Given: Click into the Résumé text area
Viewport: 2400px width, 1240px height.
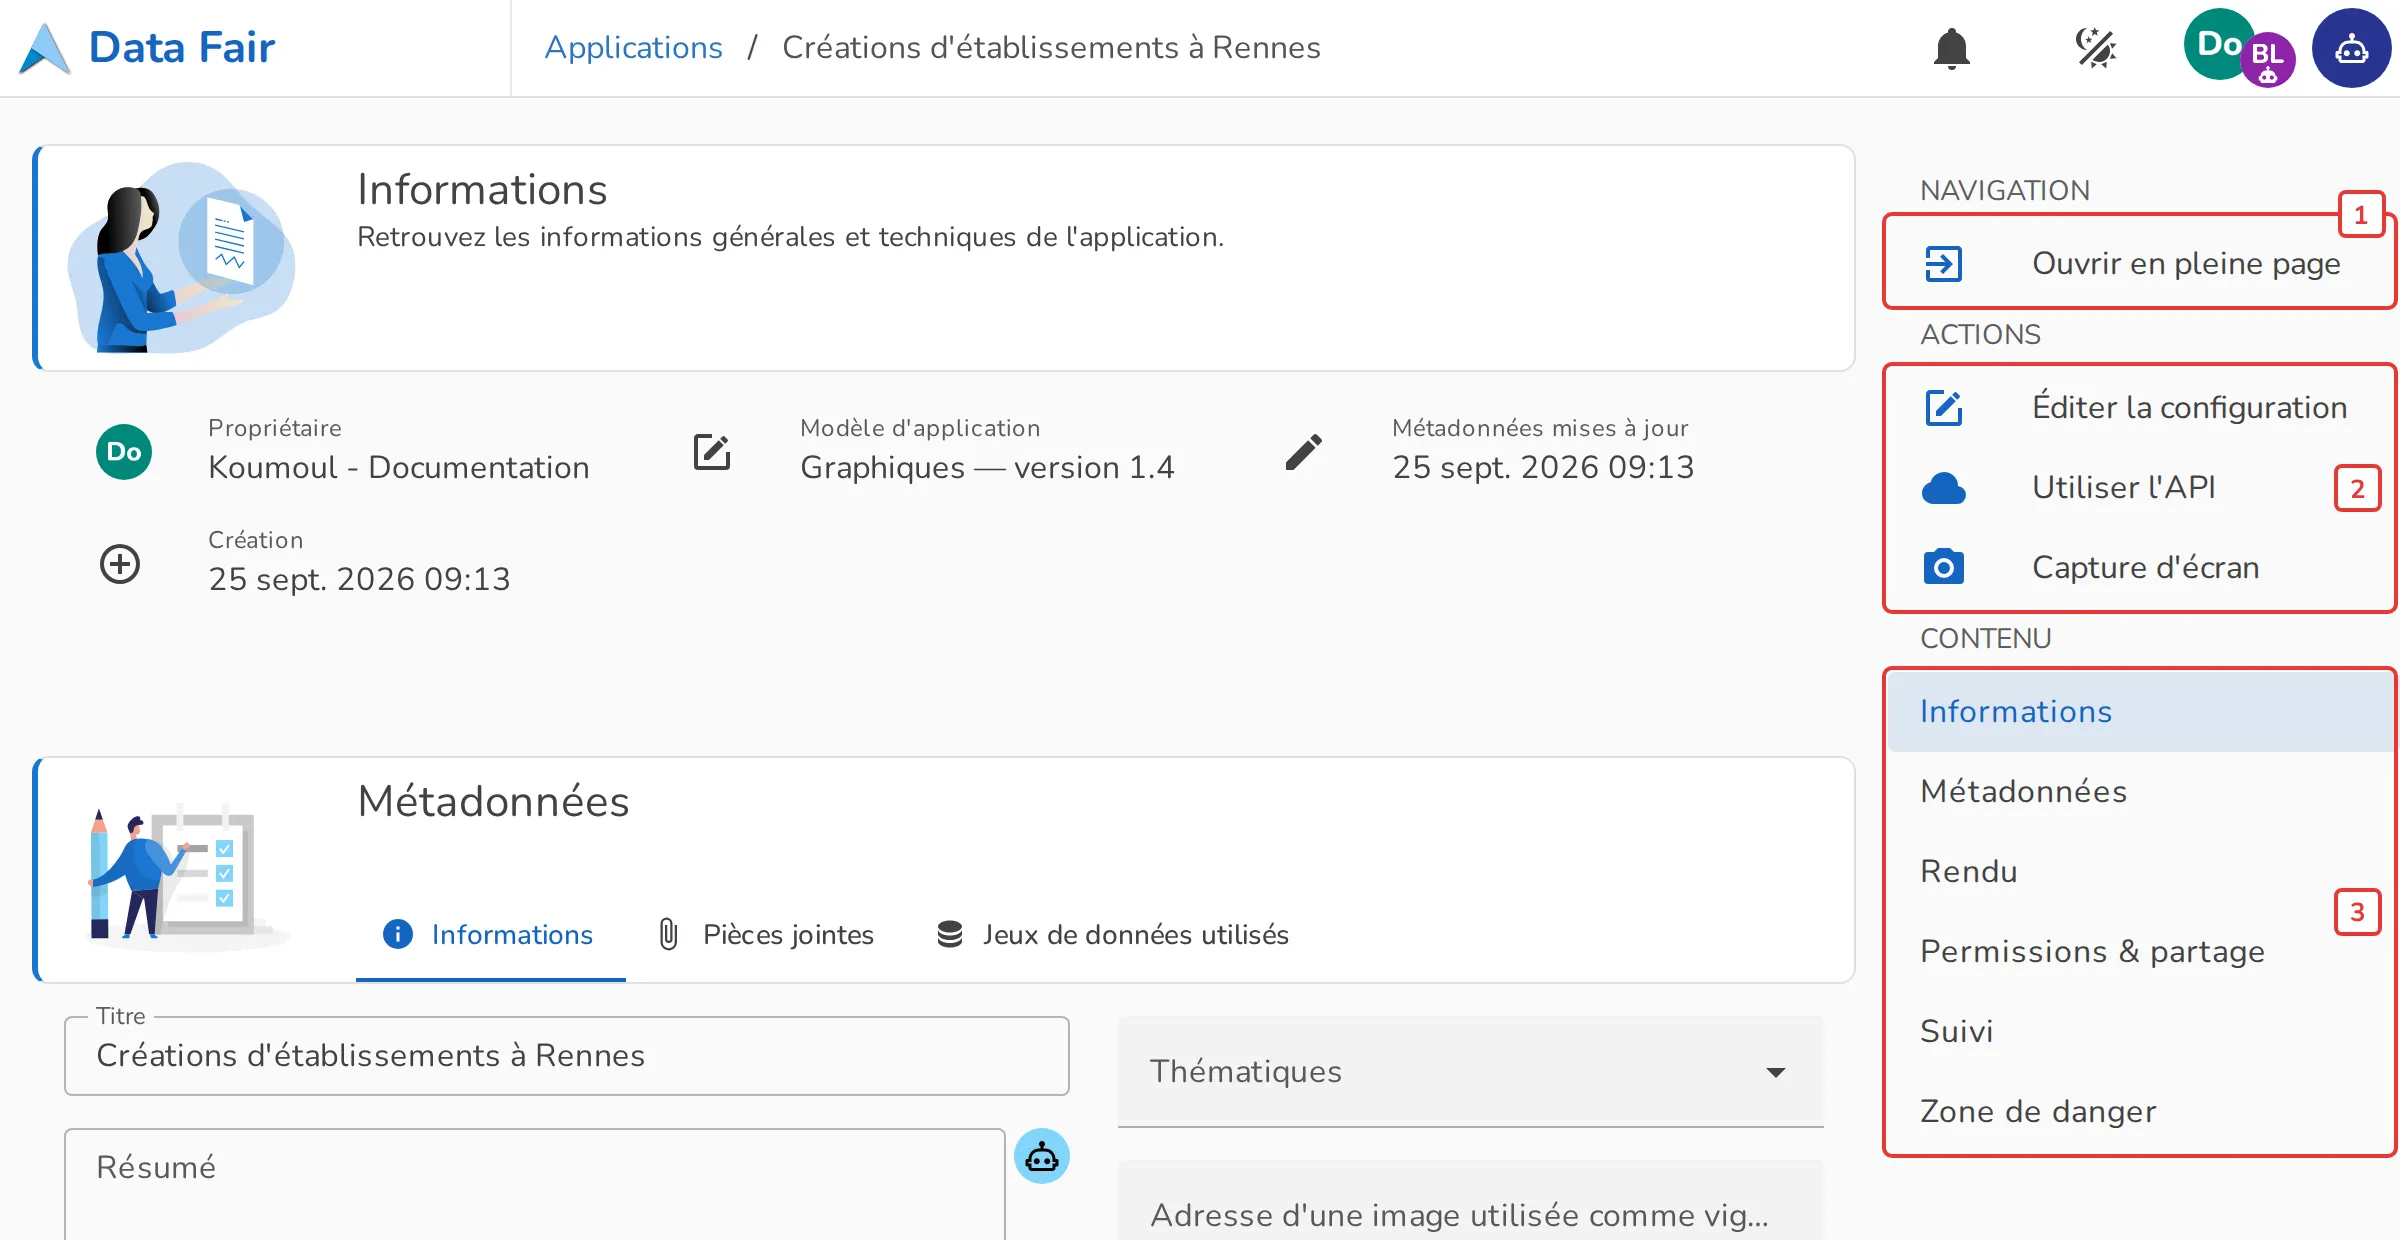Looking at the screenshot, I should click(535, 1185).
